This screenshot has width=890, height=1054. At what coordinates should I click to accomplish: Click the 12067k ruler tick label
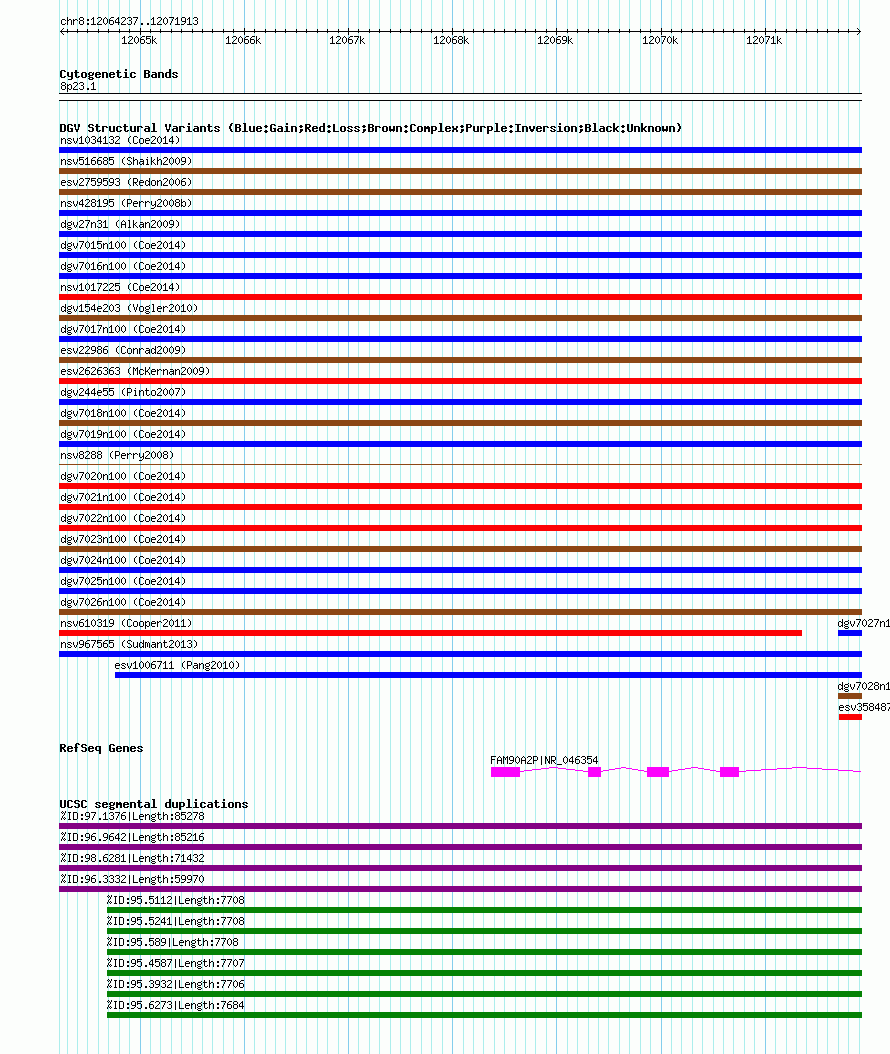[347, 40]
